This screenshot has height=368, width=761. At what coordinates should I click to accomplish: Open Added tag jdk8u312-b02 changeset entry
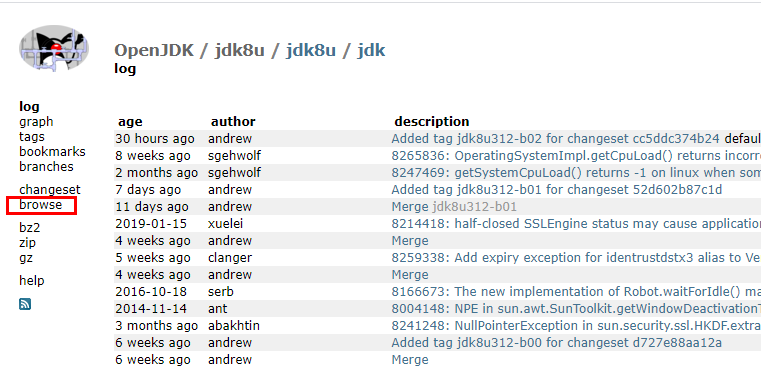(555, 139)
